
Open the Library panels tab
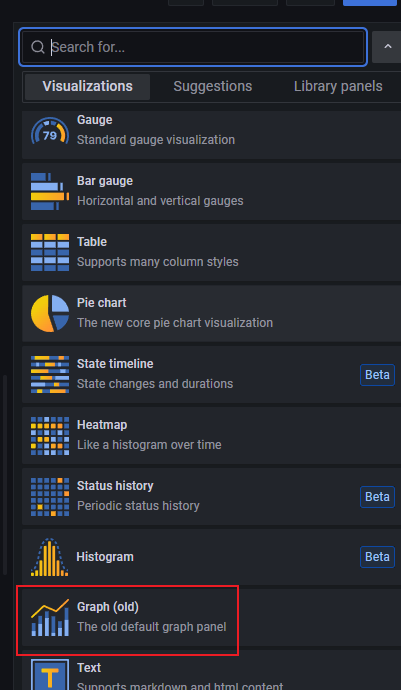click(x=338, y=86)
